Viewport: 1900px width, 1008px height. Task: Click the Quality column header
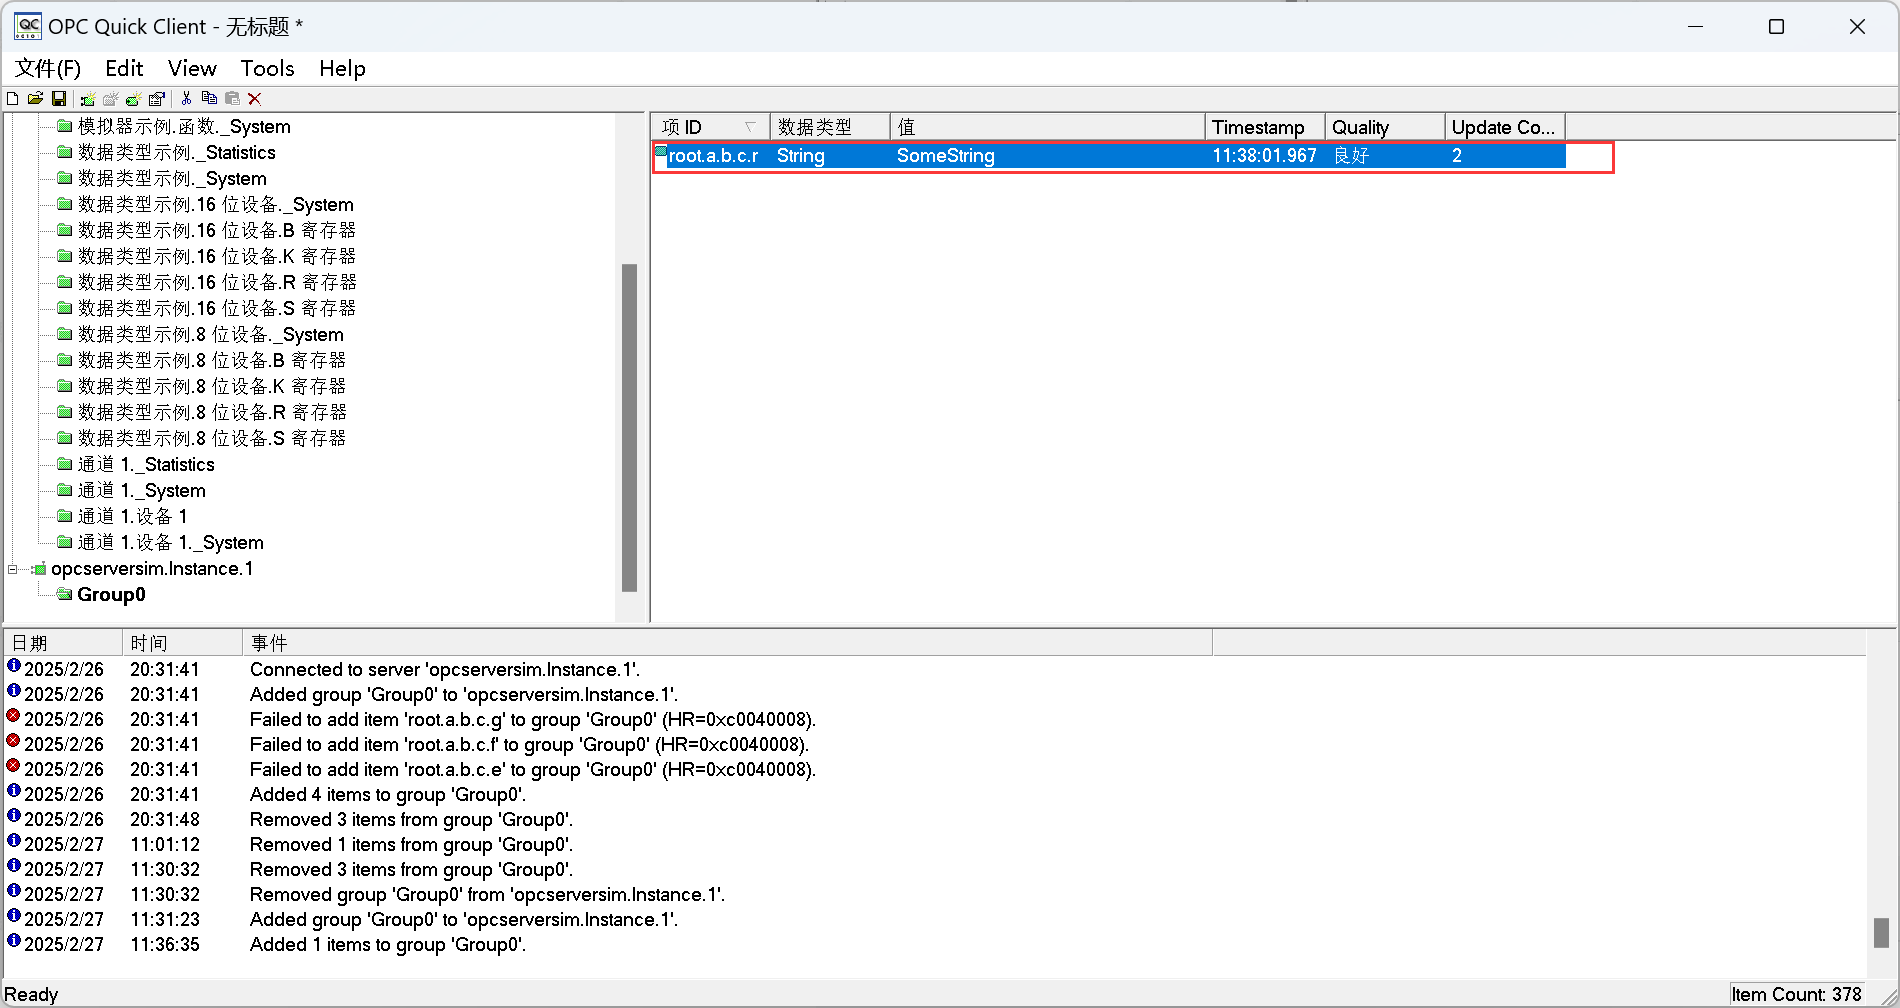click(x=1384, y=127)
